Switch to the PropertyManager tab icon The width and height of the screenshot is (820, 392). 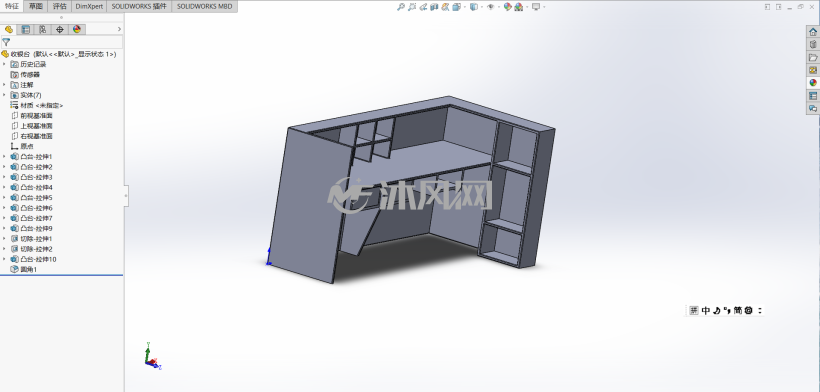pos(26,29)
